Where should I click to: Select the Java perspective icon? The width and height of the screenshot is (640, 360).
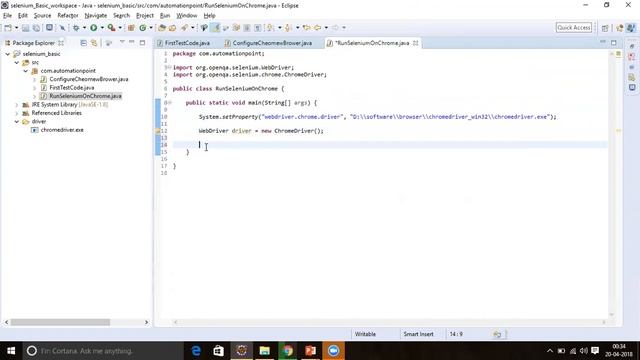pyautogui.click(x=631, y=28)
